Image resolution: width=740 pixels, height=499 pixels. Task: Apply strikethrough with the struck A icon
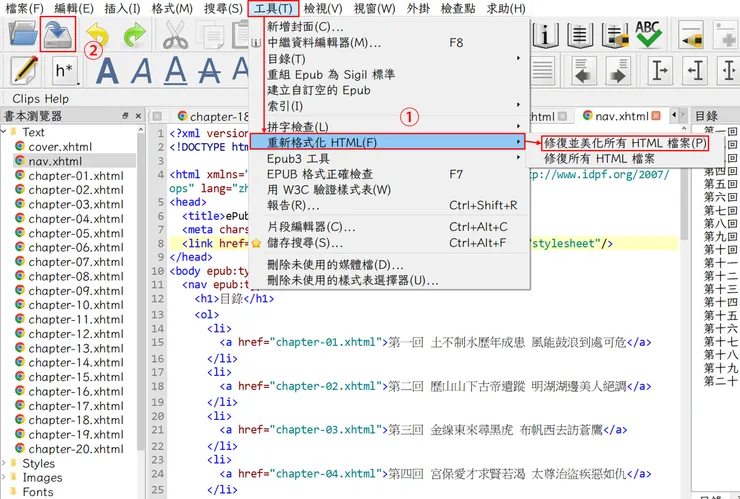(209, 71)
